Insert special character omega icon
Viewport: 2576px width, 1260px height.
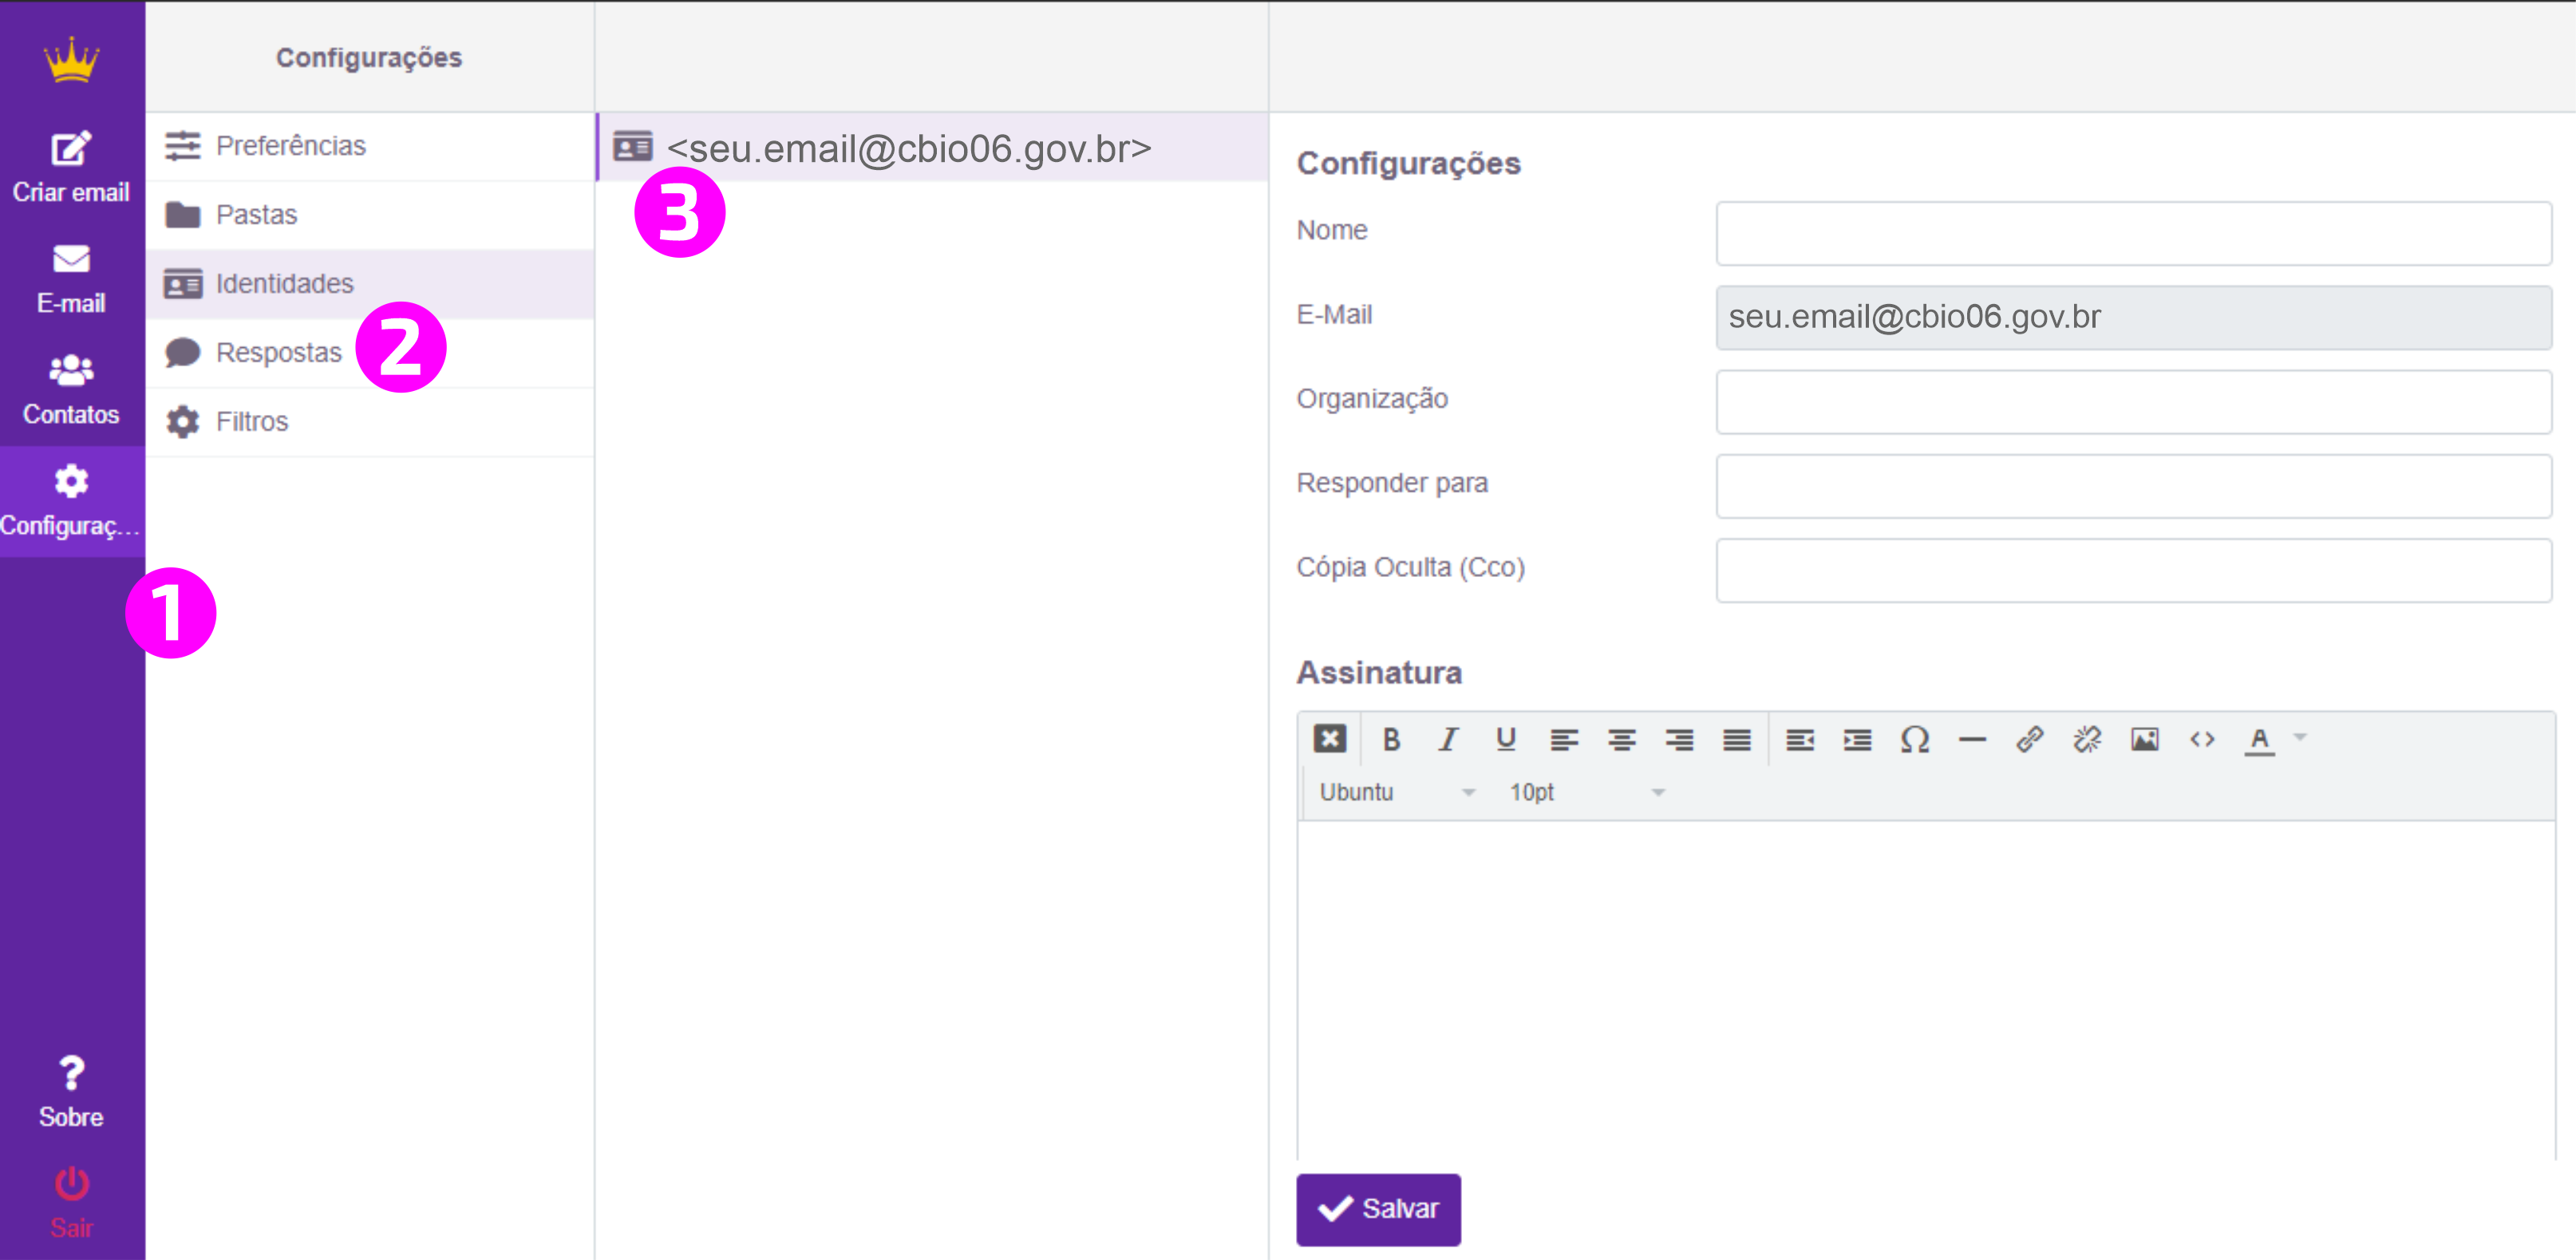(1915, 739)
